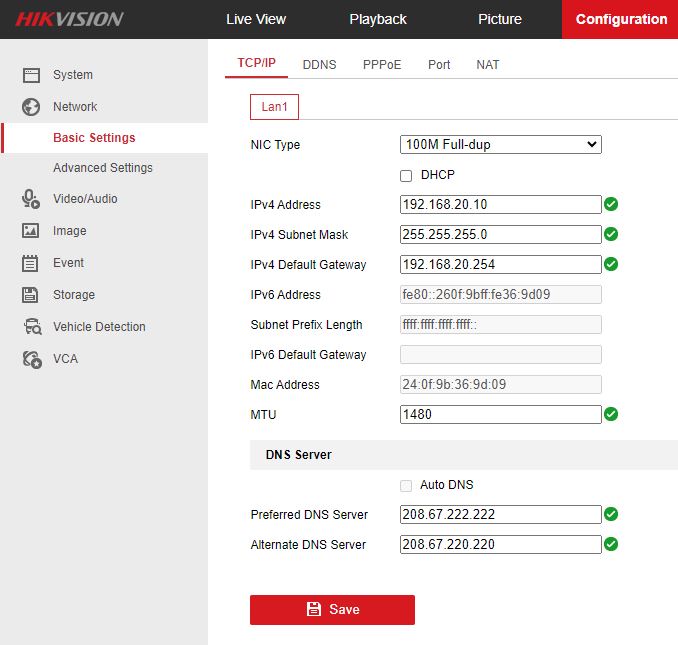This screenshot has width=678, height=645.
Task: Select Basic Settings in the sidebar
Action: coord(94,138)
